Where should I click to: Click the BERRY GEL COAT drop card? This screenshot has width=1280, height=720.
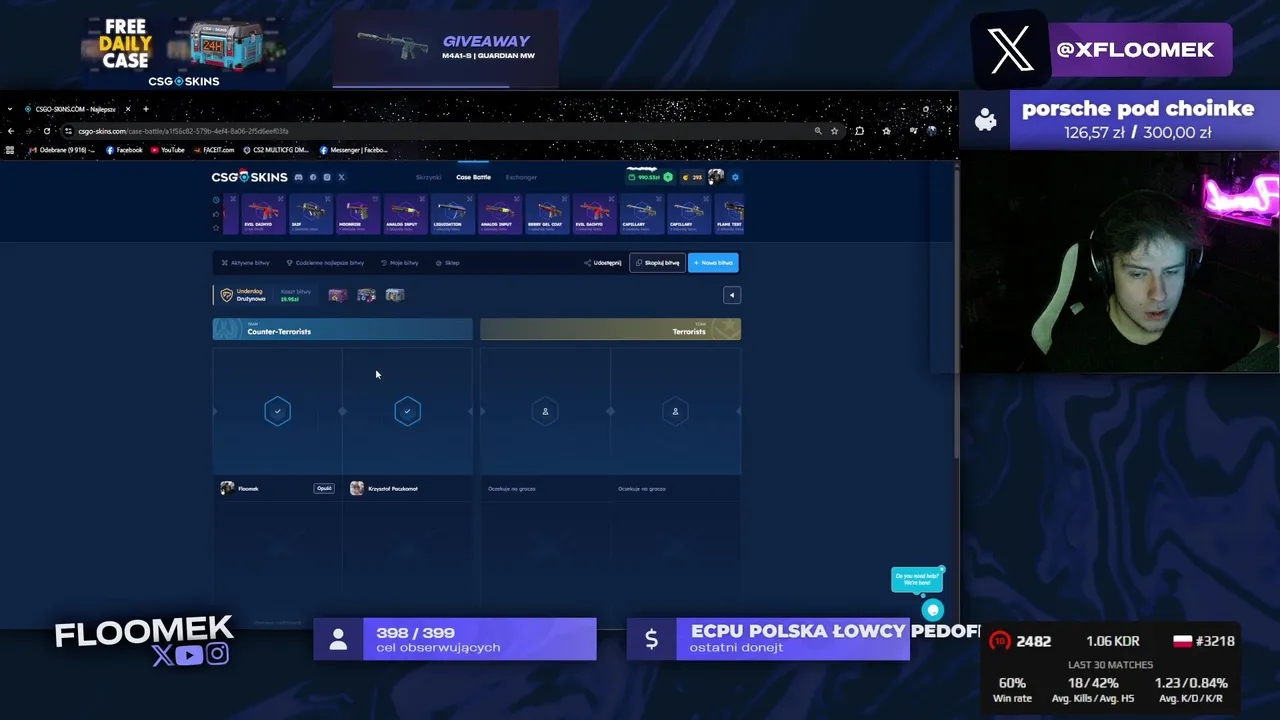pyautogui.click(x=546, y=214)
